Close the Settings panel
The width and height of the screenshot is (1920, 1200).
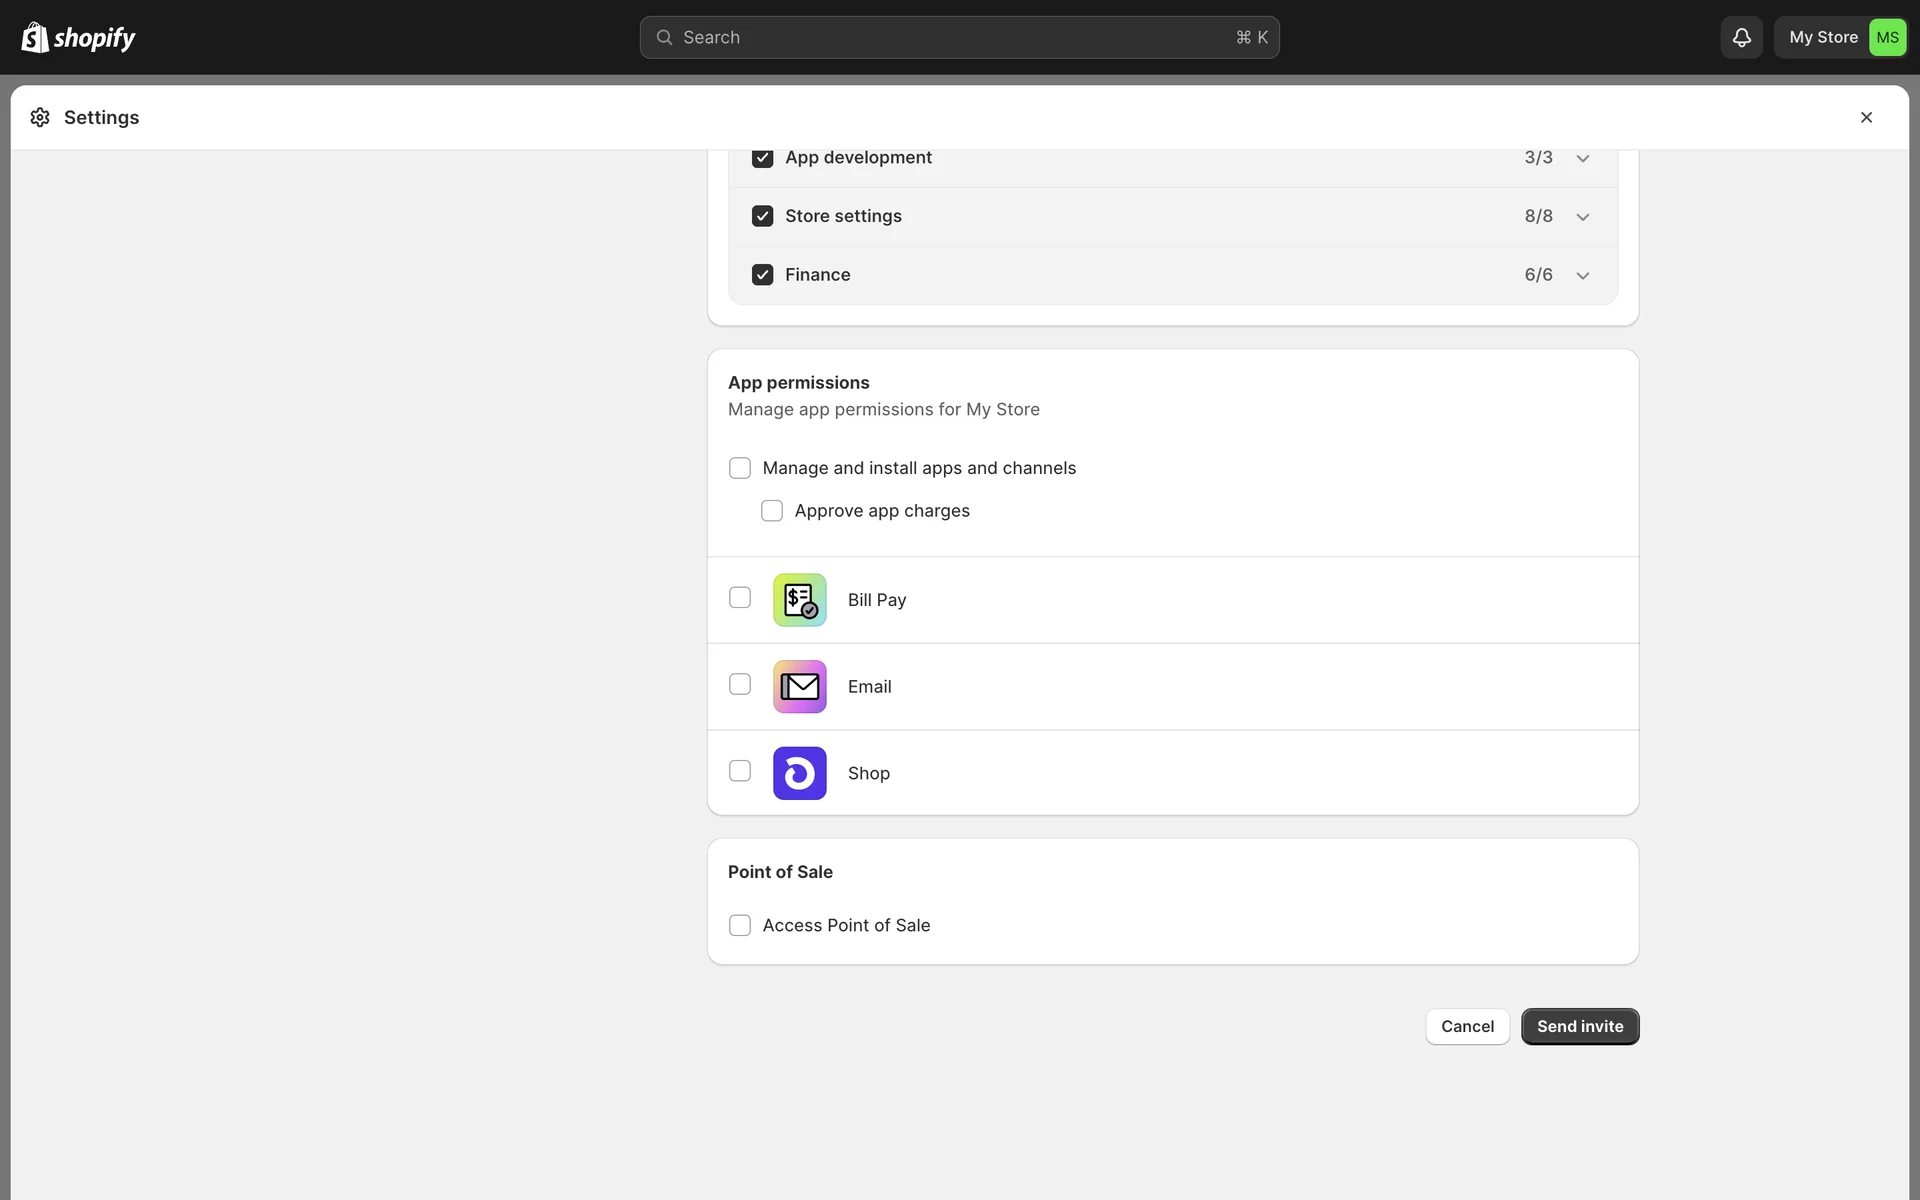(x=1866, y=118)
